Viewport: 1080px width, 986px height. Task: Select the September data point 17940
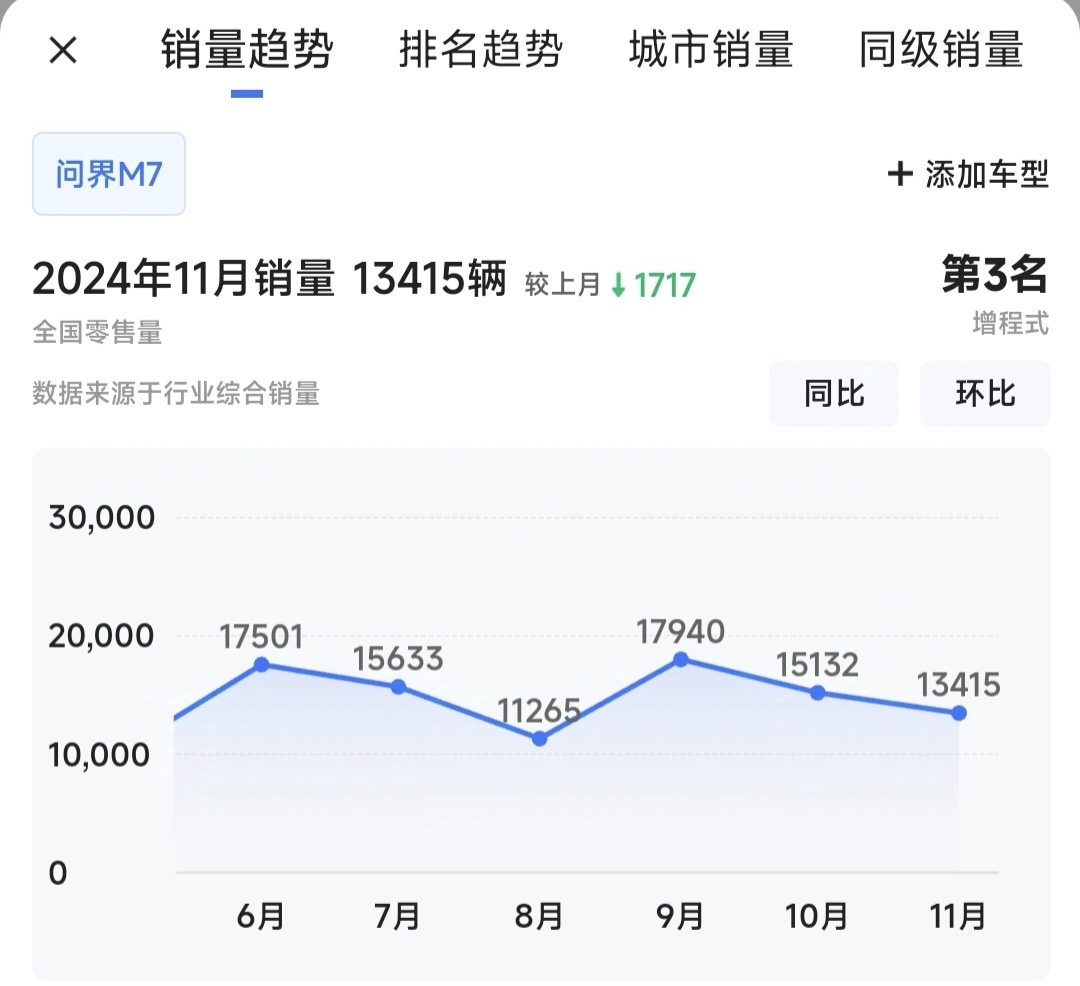tap(681, 660)
